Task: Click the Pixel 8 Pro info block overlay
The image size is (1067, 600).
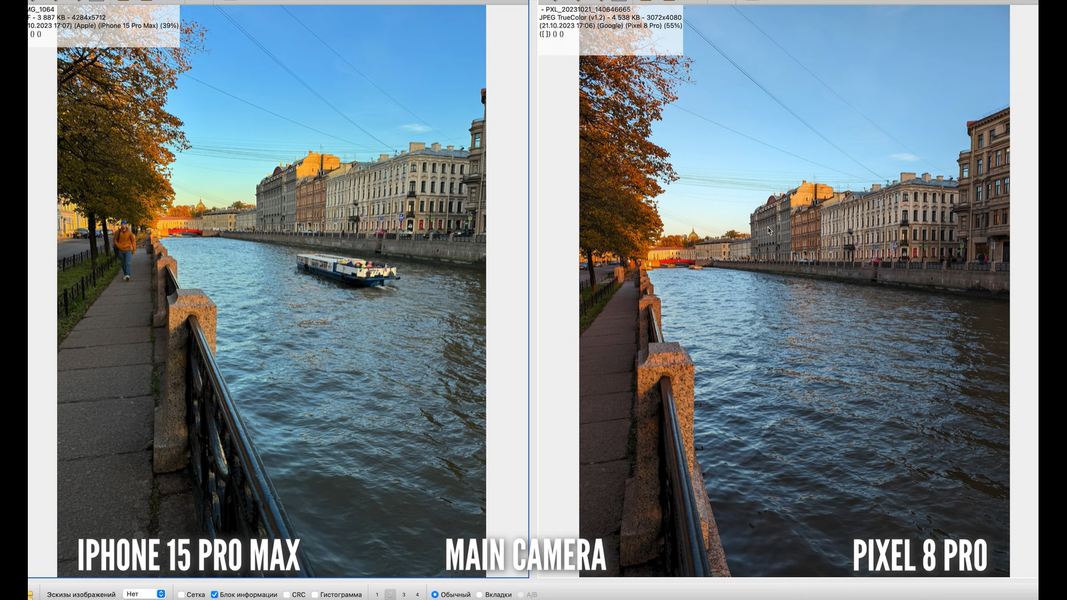Action: 610,24
